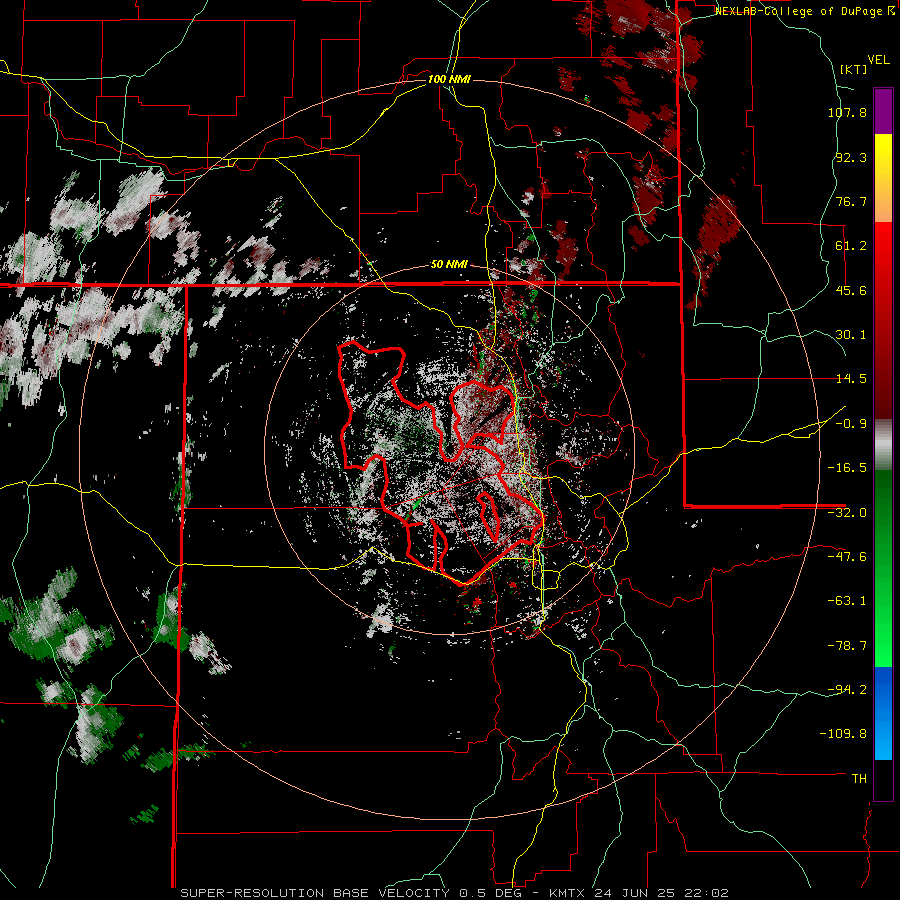Select the -16.5 velocity scale value
This screenshot has height=900, width=900.
pos(847,468)
